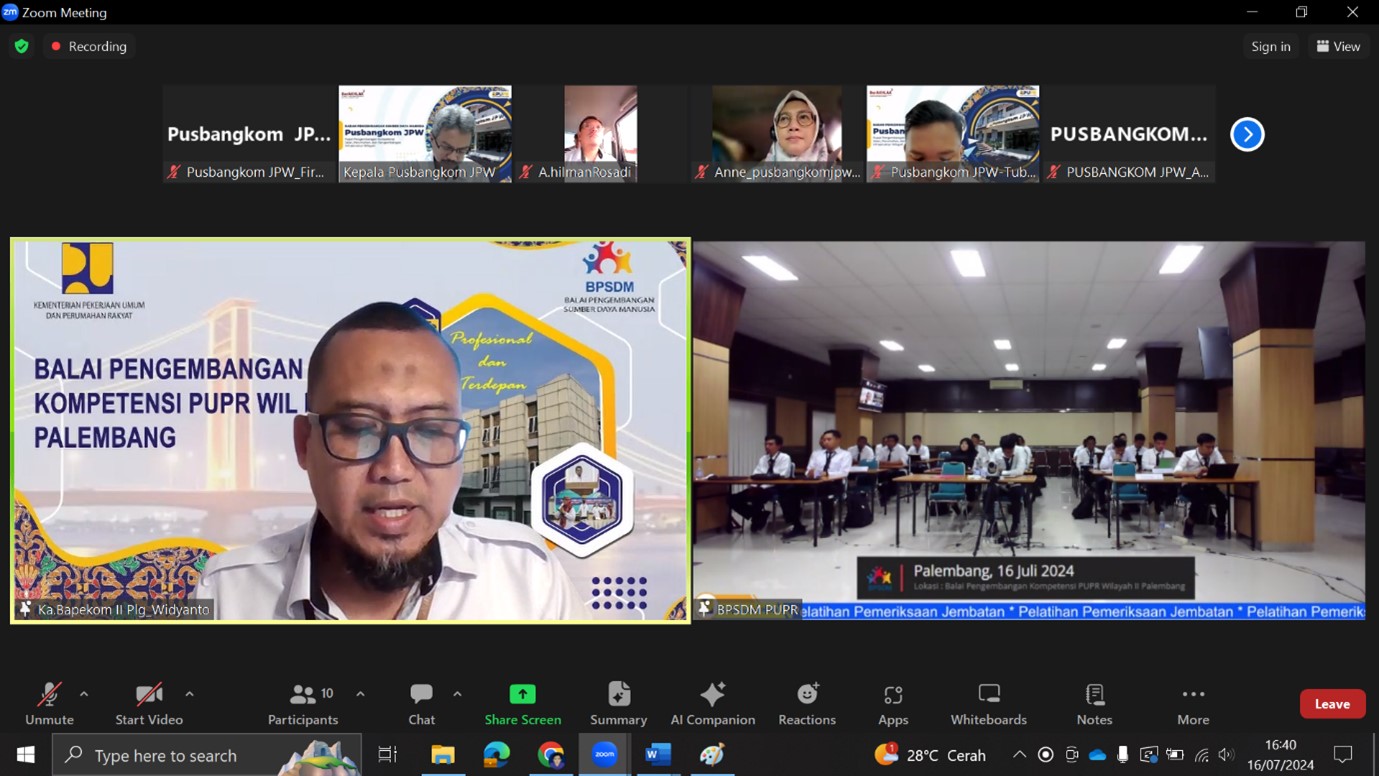Open volume speaker tray icon
The width and height of the screenshot is (1379, 776).
(x=1227, y=755)
